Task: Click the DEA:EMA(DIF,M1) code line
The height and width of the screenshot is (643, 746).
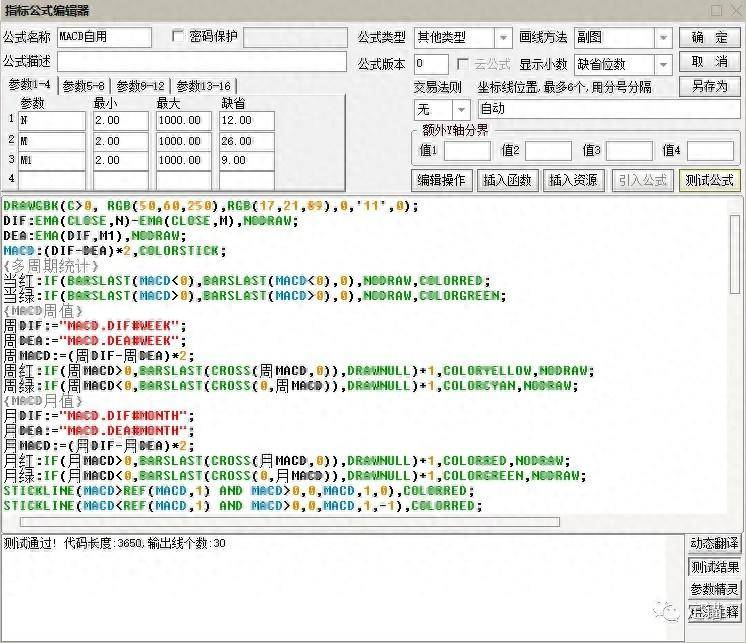Action: tap(95, 235)
